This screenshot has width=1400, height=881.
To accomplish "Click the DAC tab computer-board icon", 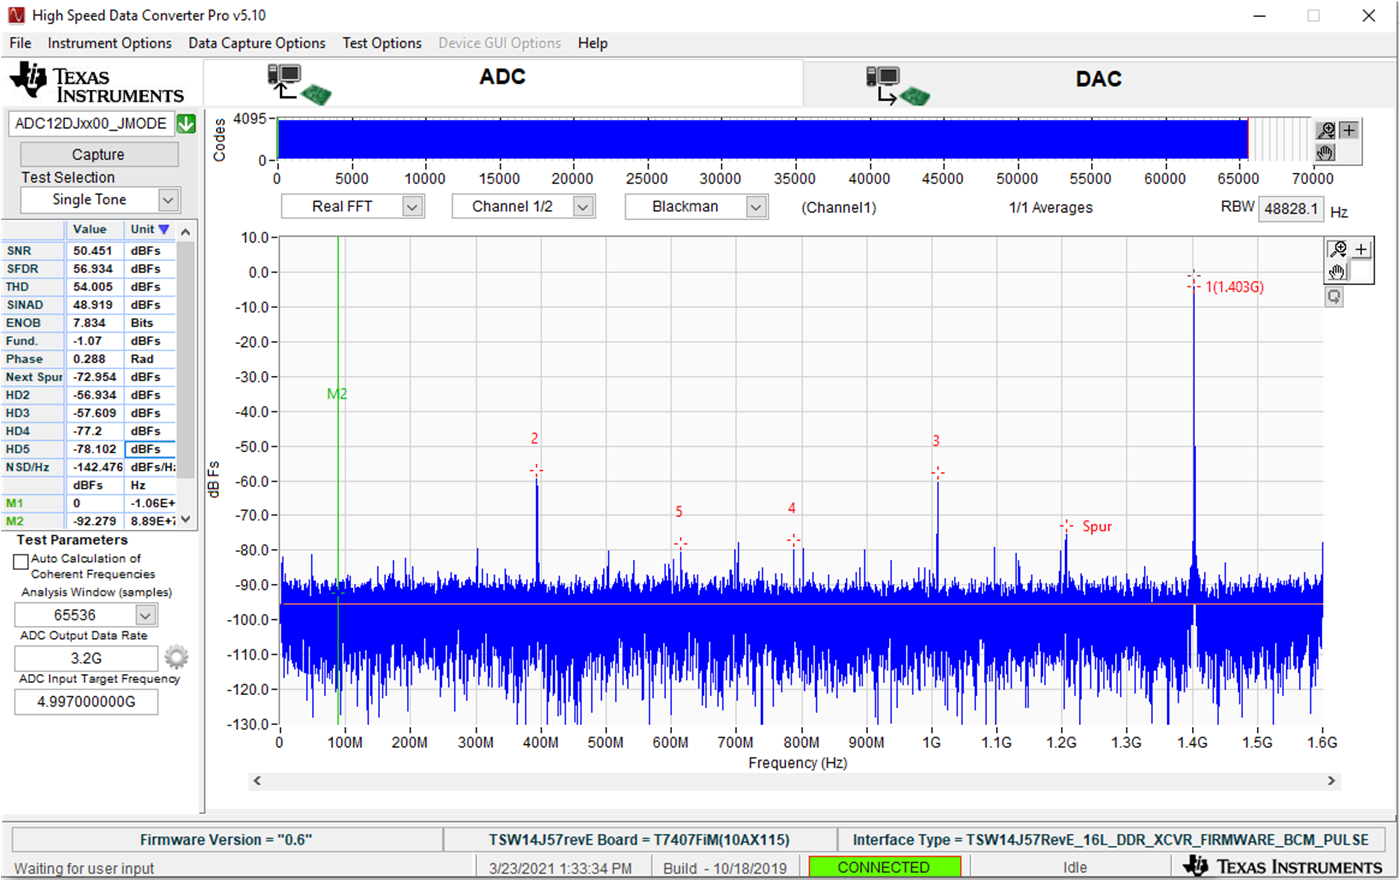I will [x=898, y=86].
